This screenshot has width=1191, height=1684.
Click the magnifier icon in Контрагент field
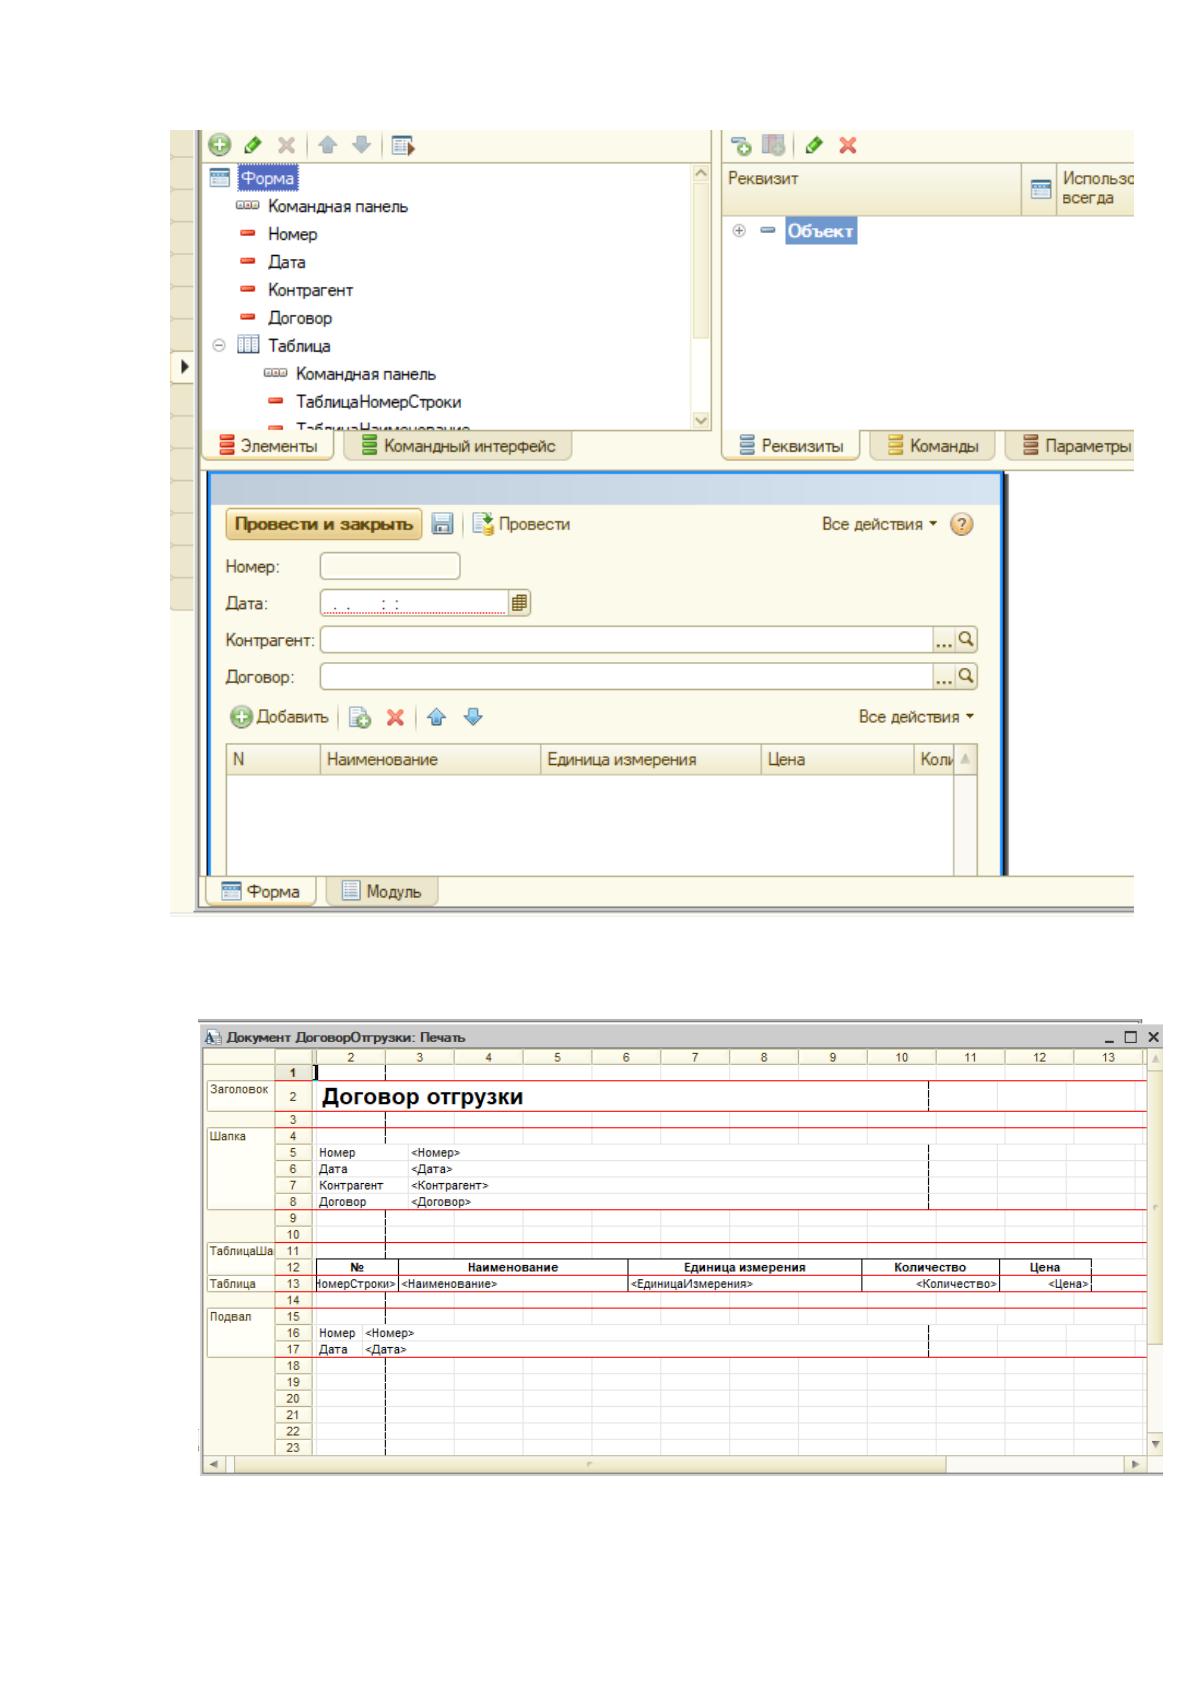[x=966, y=640]
